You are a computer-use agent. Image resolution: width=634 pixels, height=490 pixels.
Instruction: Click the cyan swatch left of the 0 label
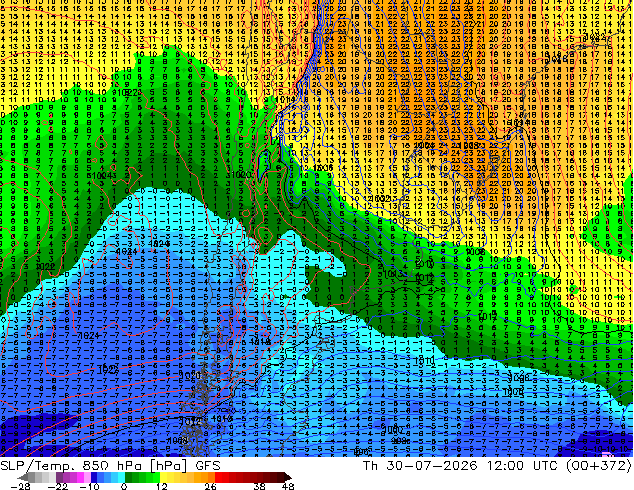pos(121,478)
